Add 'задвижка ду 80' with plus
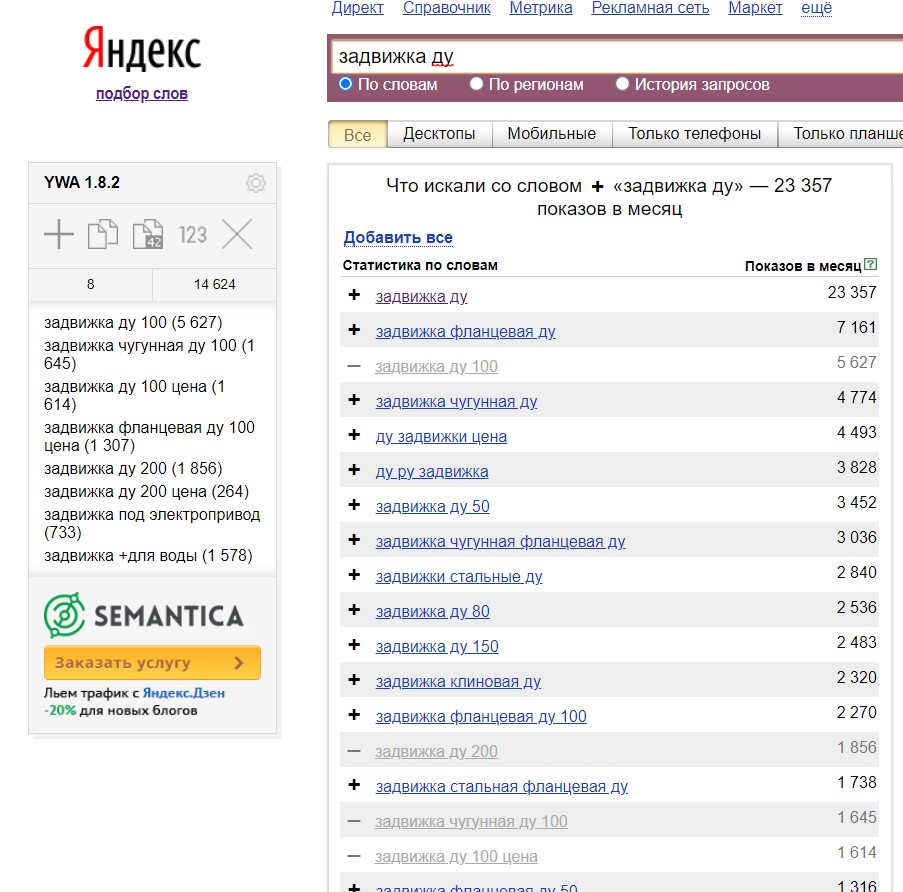The width and height of the screenshot is (903, 892). pos(354,610)
